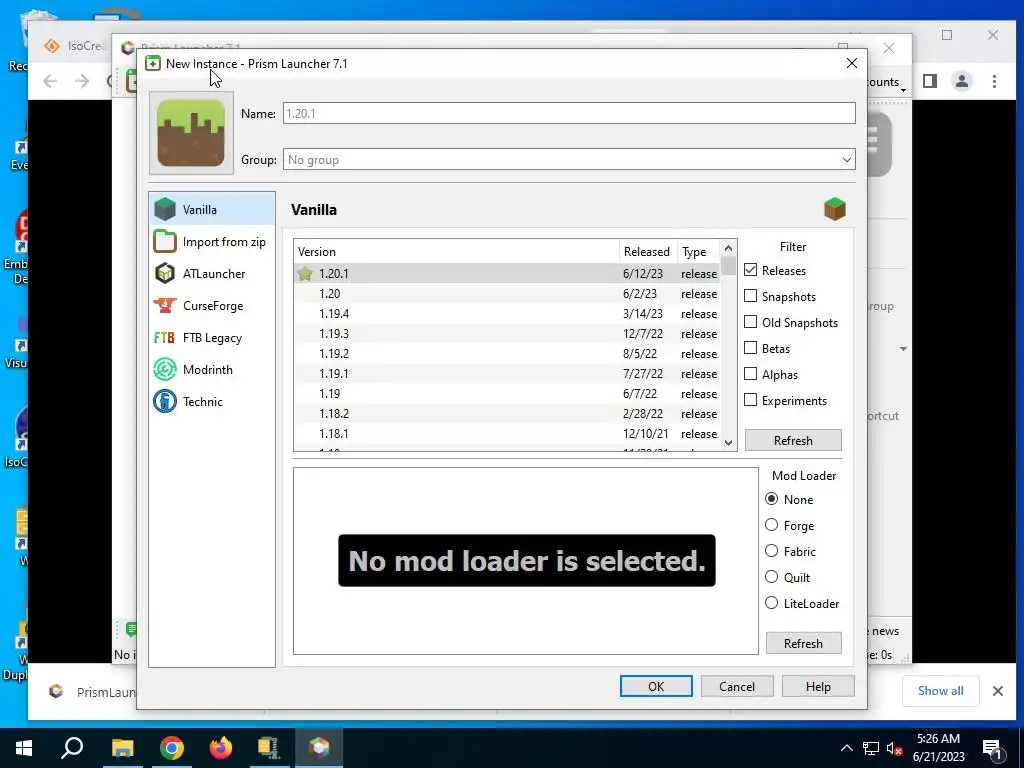Check the Betas filter
1024x768 pixels.
(x=750, y=349)
